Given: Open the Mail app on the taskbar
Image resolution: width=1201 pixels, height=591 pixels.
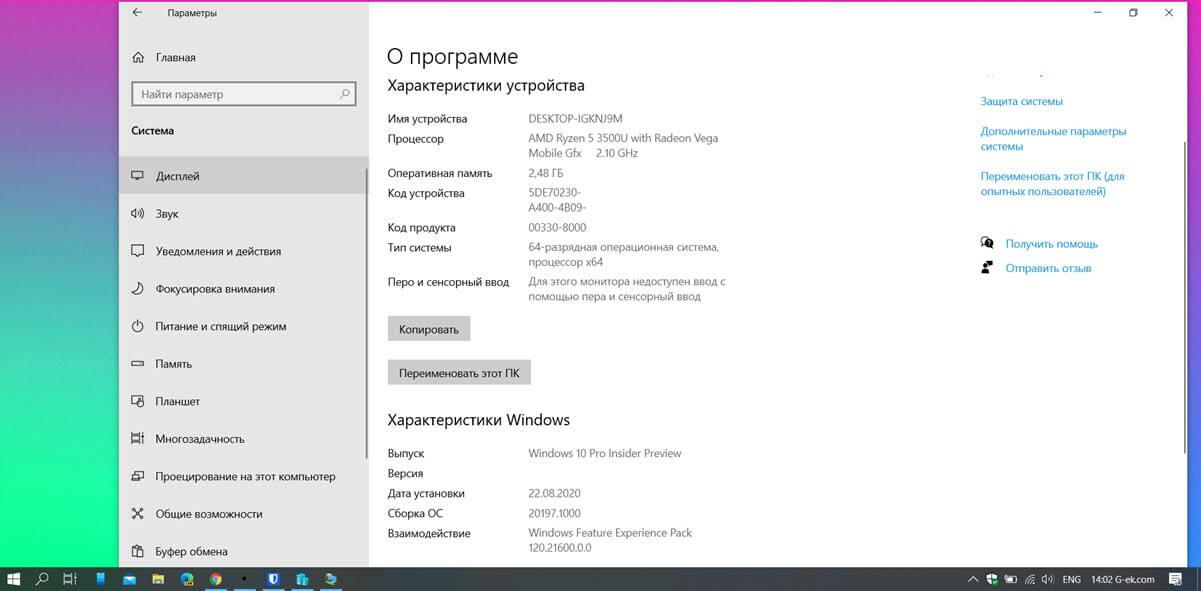Looking at the screenshot, I should [129, 580].
